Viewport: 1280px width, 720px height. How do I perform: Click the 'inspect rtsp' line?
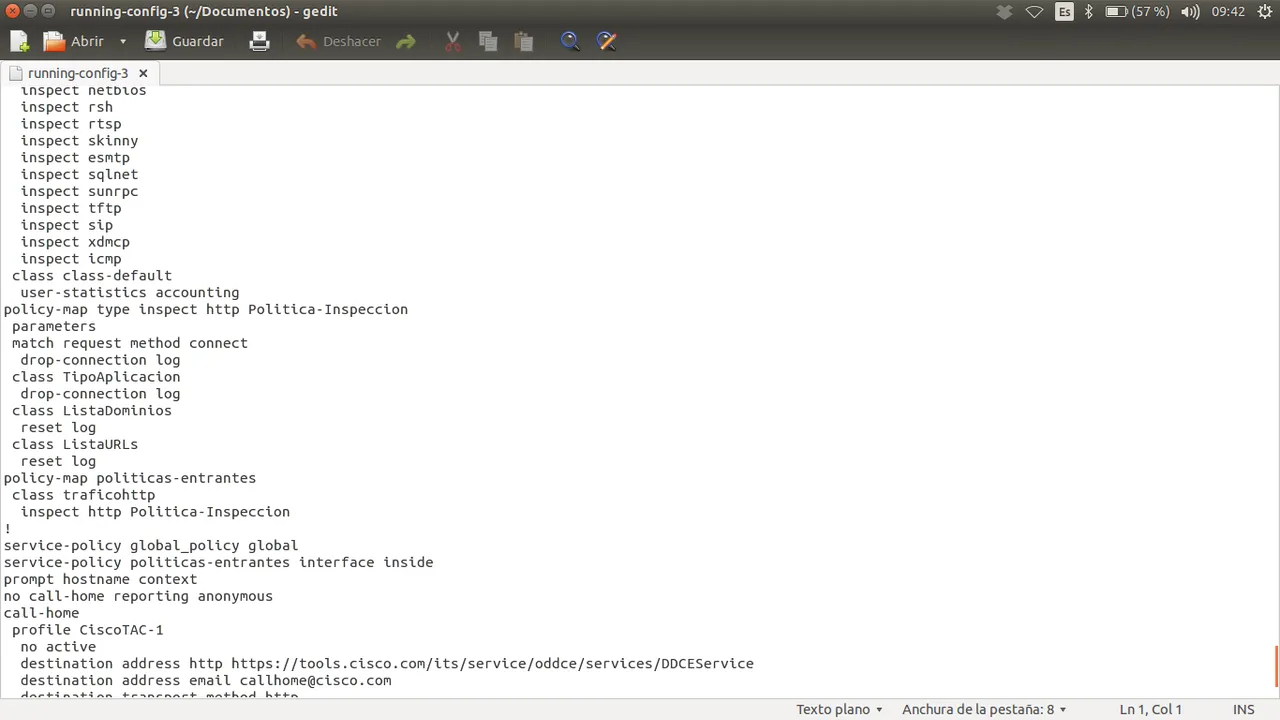(x=71, y=124)
